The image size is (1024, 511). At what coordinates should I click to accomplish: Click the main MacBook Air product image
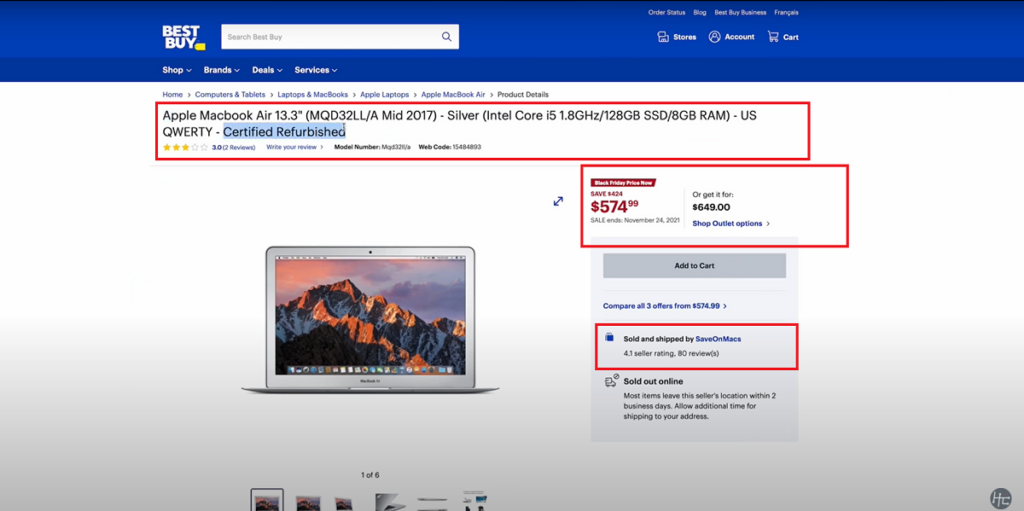point(370,320)
